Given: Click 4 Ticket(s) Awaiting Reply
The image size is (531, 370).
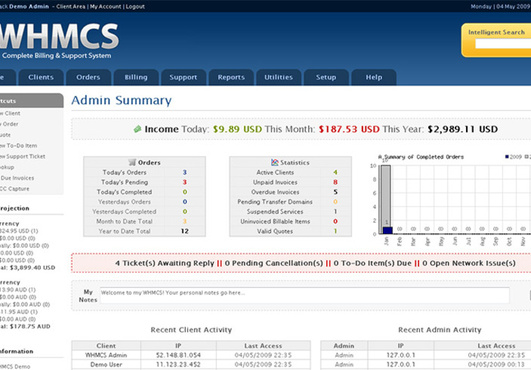Looking at the screenshot, I should point(165,263).
